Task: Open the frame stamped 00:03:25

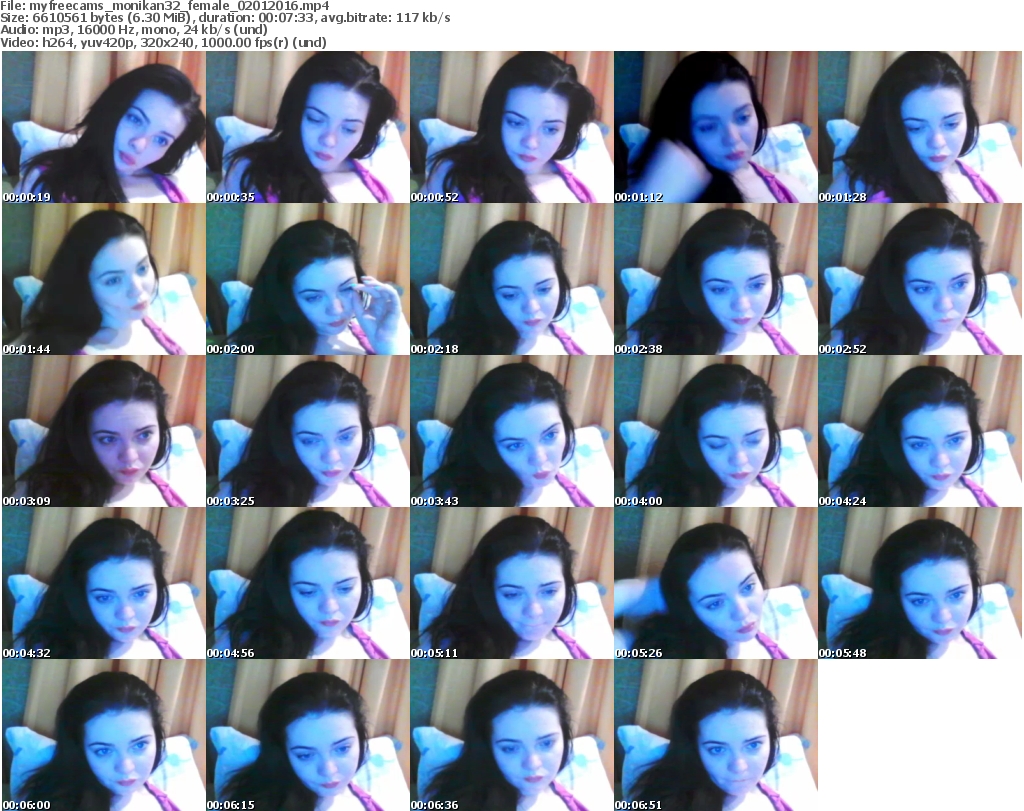Action: 308,432
